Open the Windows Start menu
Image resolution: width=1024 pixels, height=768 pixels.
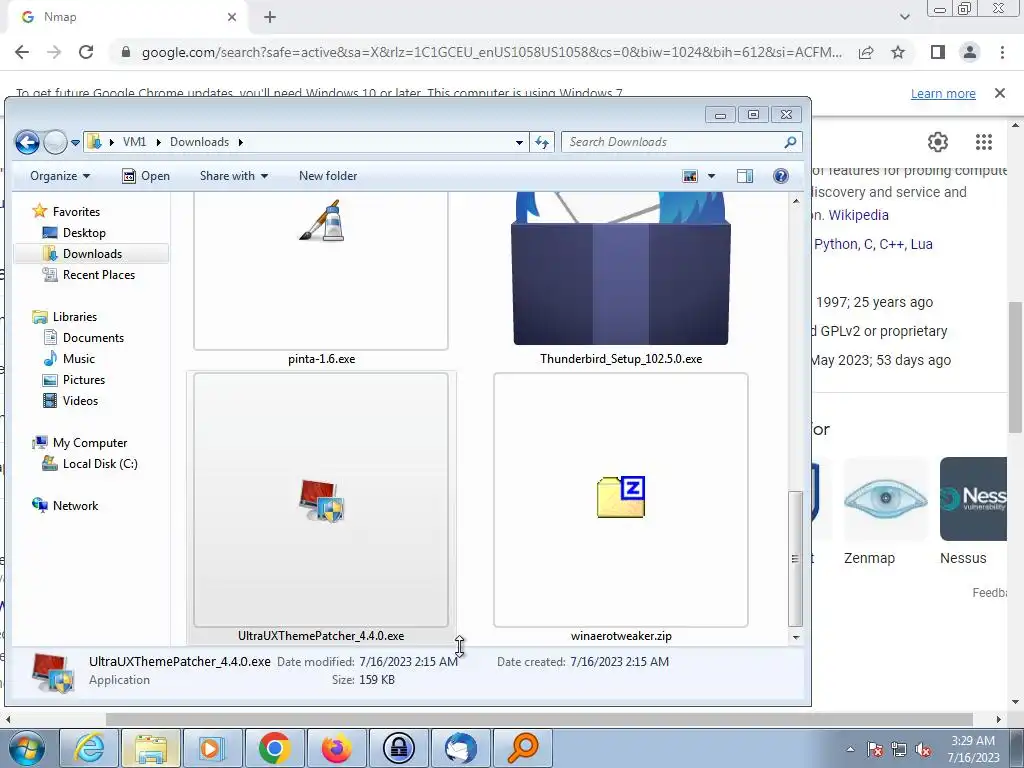26,748
